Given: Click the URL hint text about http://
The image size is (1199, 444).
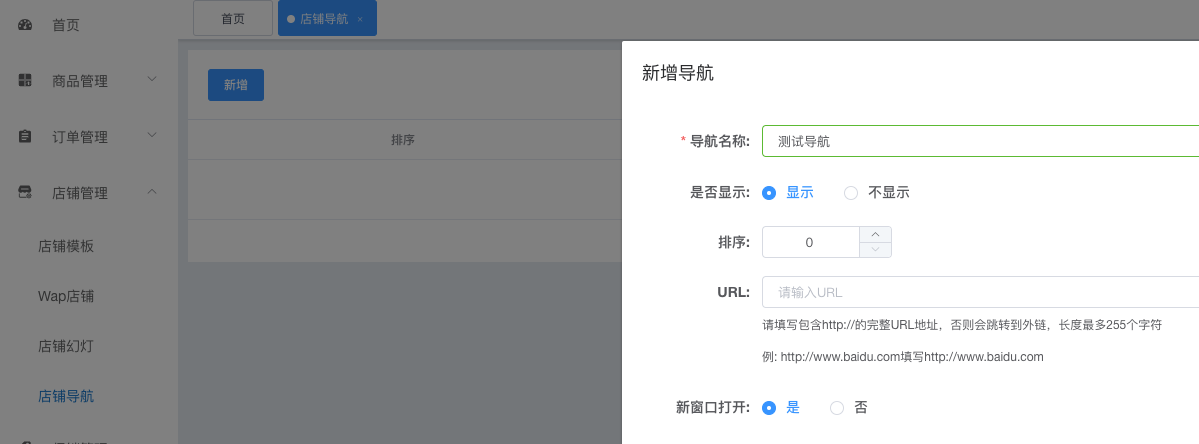Looking at the screenshot, I should click(962, 325).
